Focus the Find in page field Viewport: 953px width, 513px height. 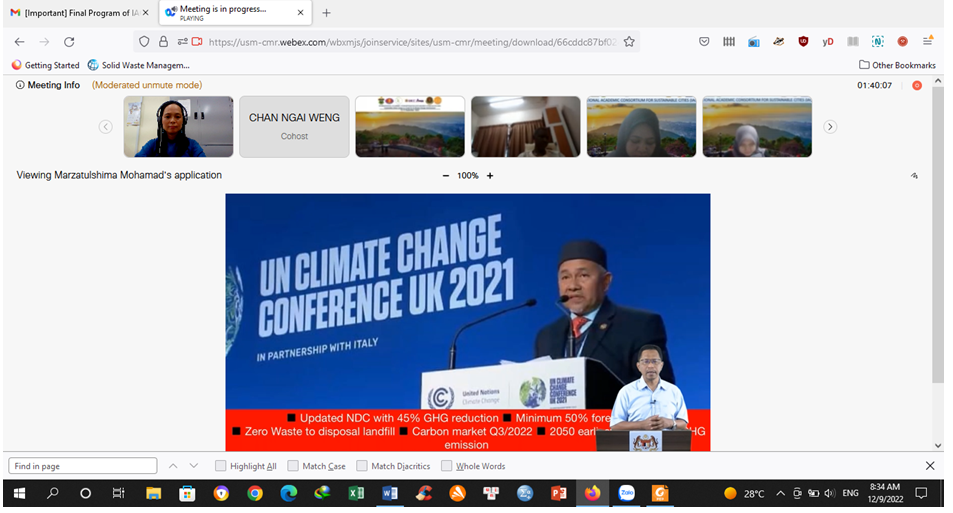83,466
